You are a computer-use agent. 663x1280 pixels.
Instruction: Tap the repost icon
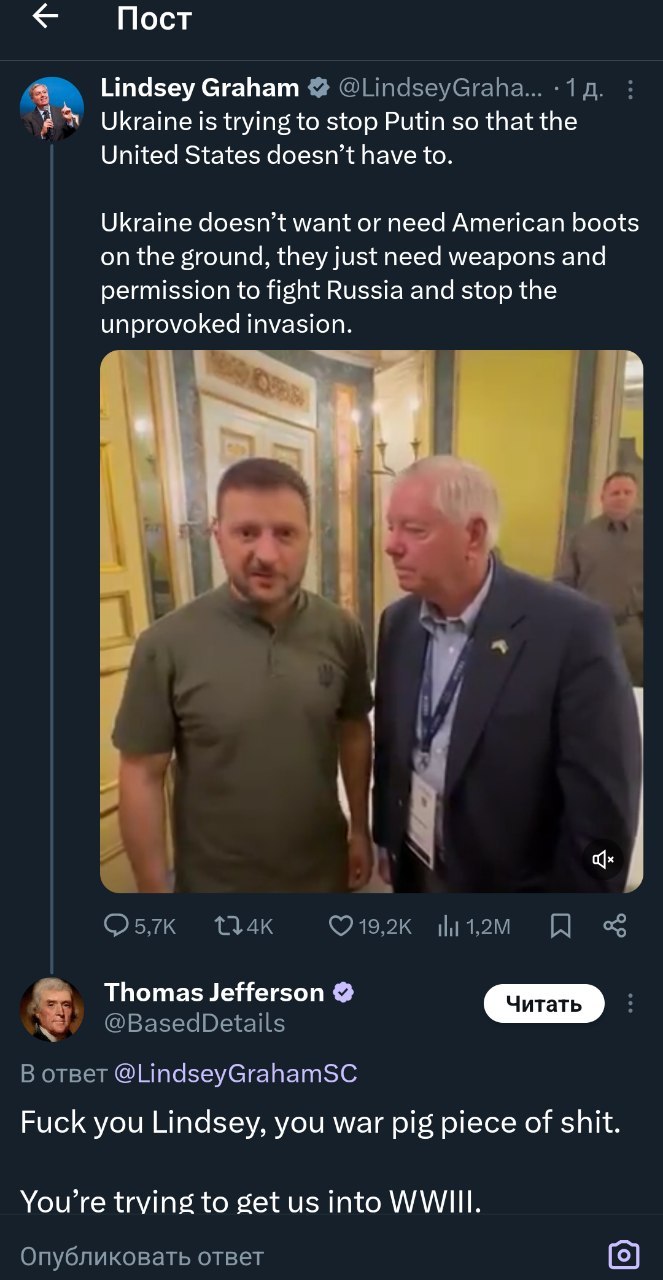pyautogui.click(x=228, y=927)
